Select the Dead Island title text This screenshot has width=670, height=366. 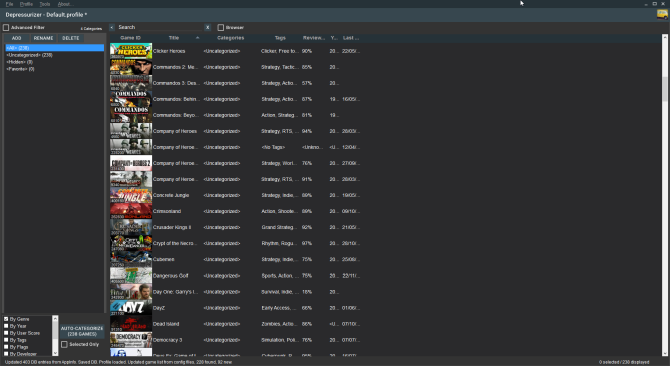pos(166,324)
